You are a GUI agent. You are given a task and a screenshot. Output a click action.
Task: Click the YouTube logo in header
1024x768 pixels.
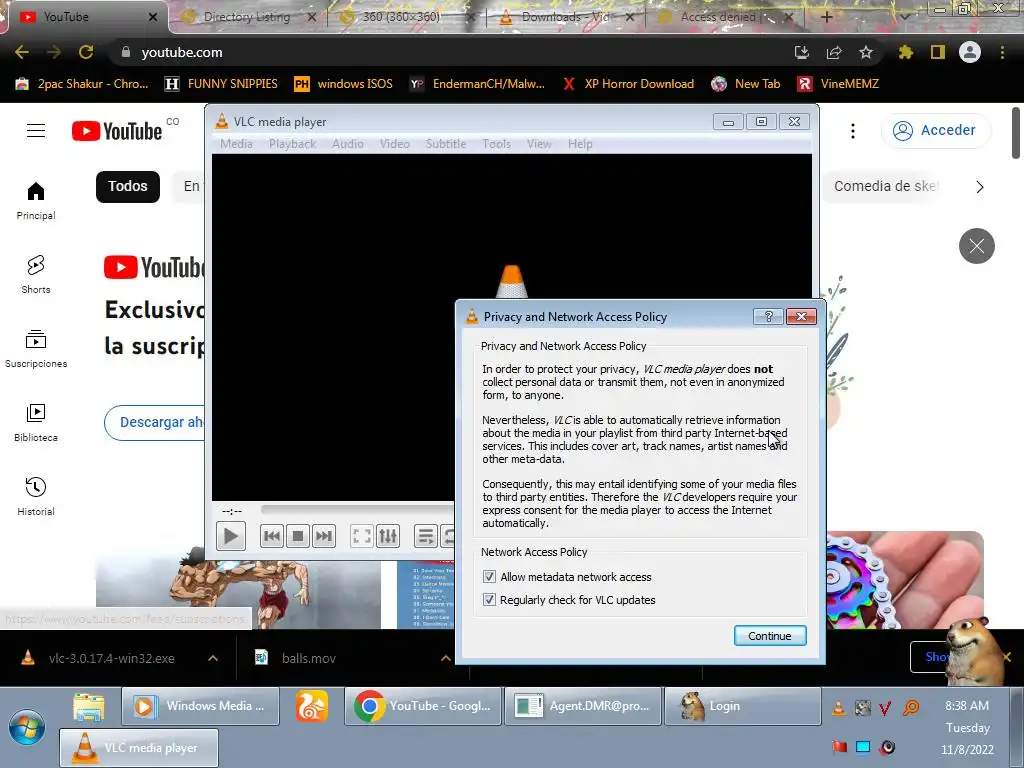(117, 131)
